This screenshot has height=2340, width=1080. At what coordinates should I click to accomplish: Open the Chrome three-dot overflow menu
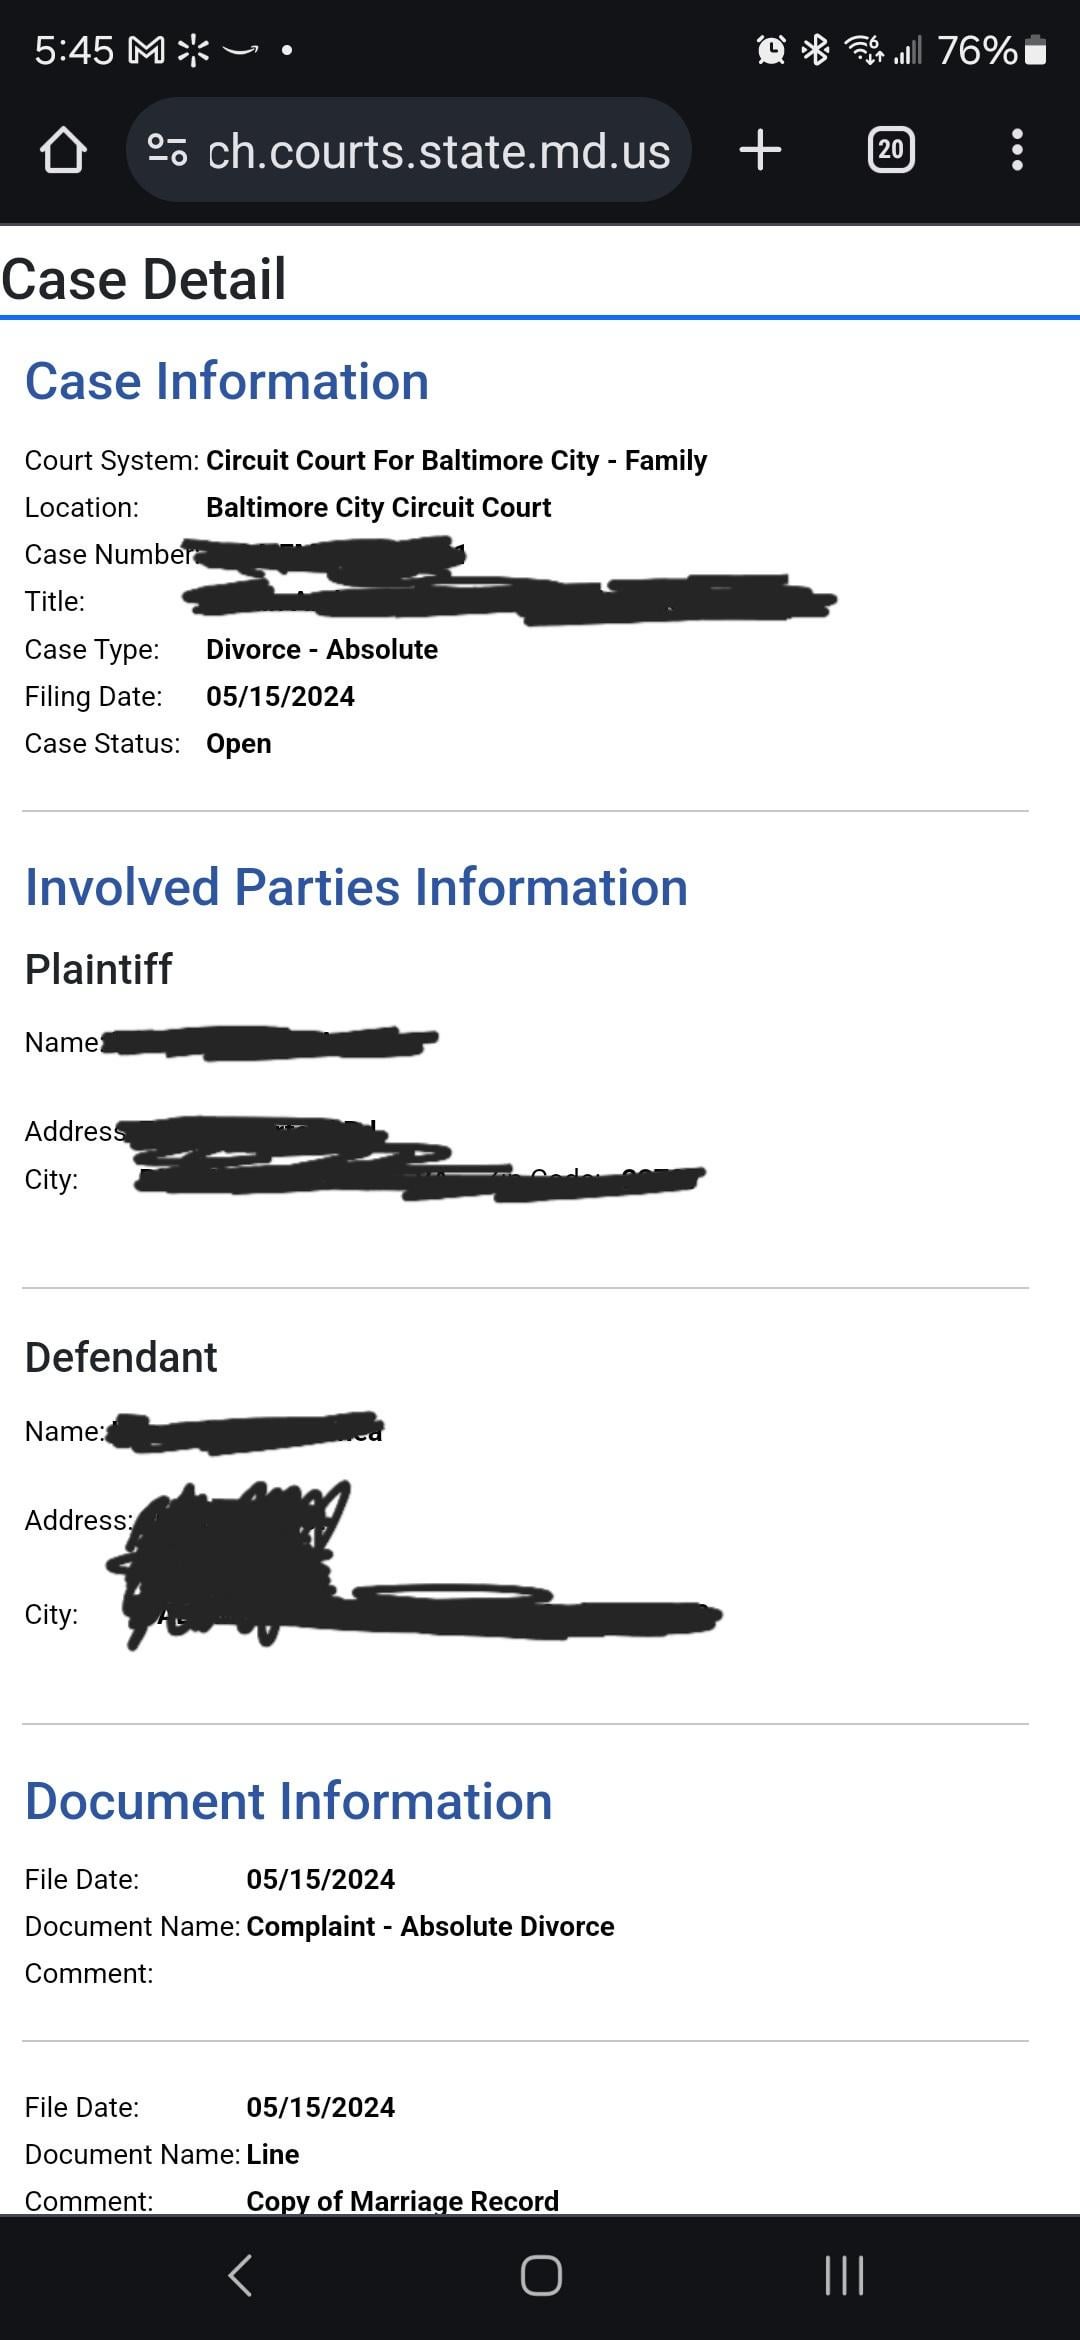pos(1017,151)
